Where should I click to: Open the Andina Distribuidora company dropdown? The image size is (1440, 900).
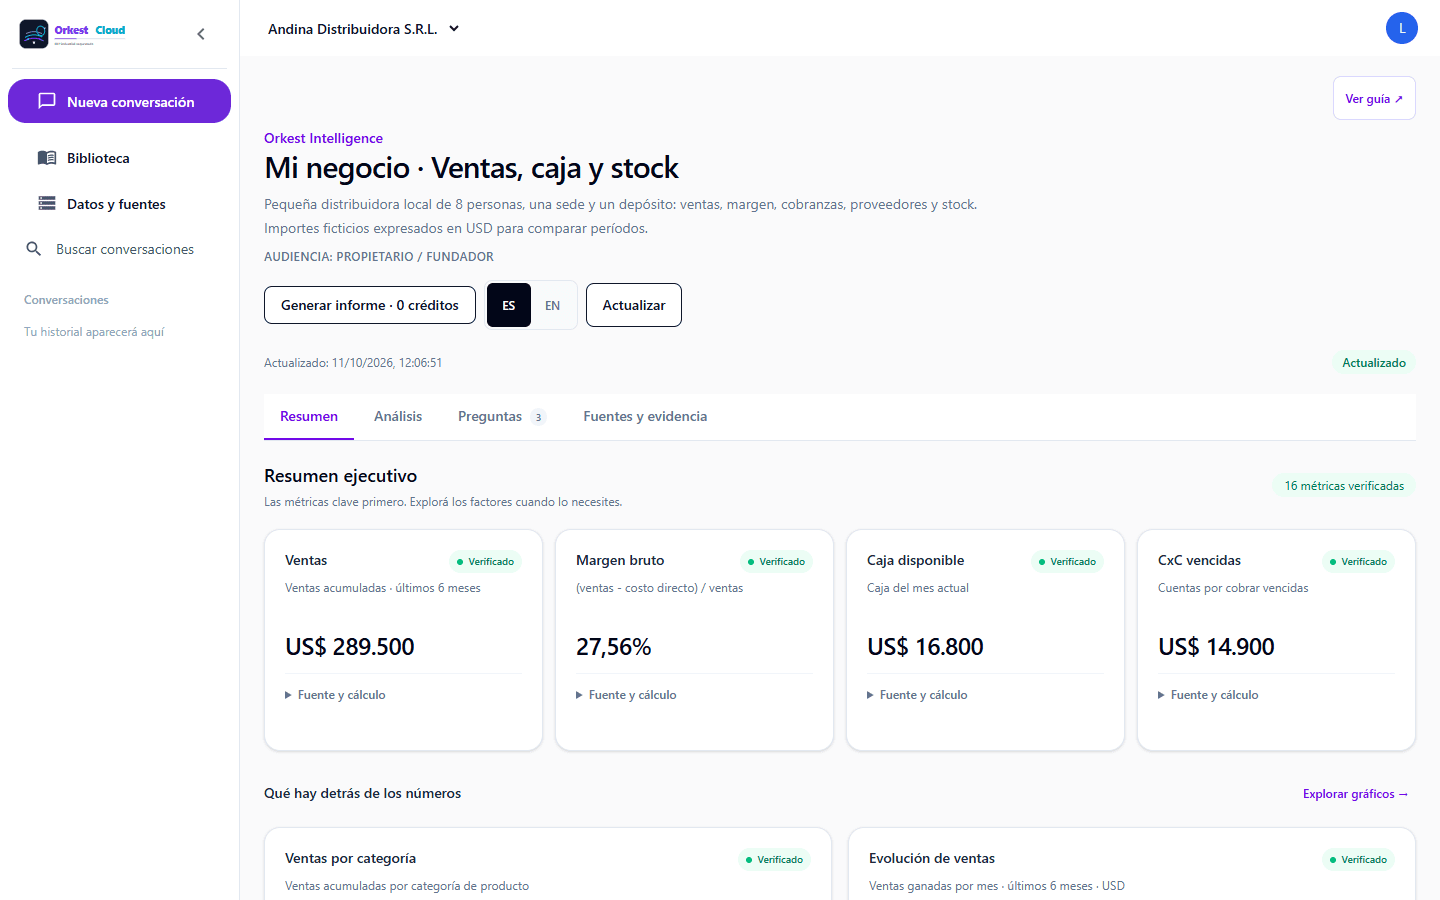[x=364, y=29]
